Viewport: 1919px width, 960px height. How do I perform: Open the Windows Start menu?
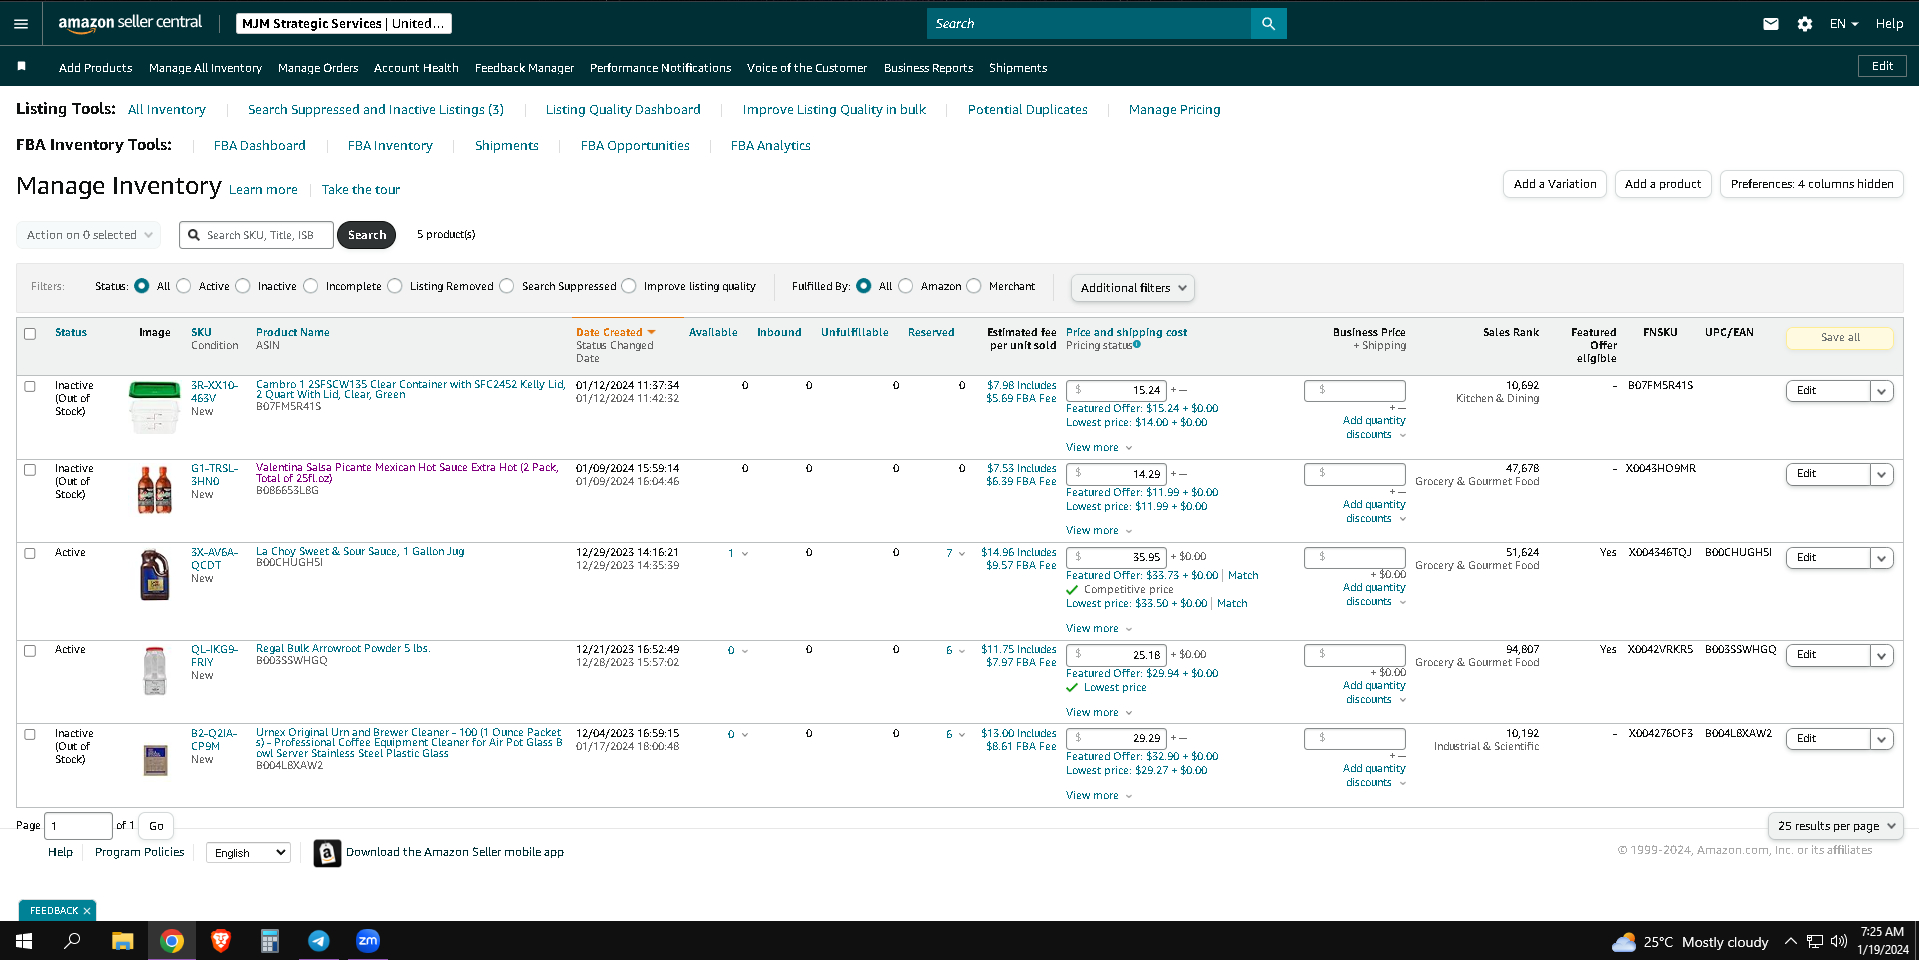tap(24, 941)
